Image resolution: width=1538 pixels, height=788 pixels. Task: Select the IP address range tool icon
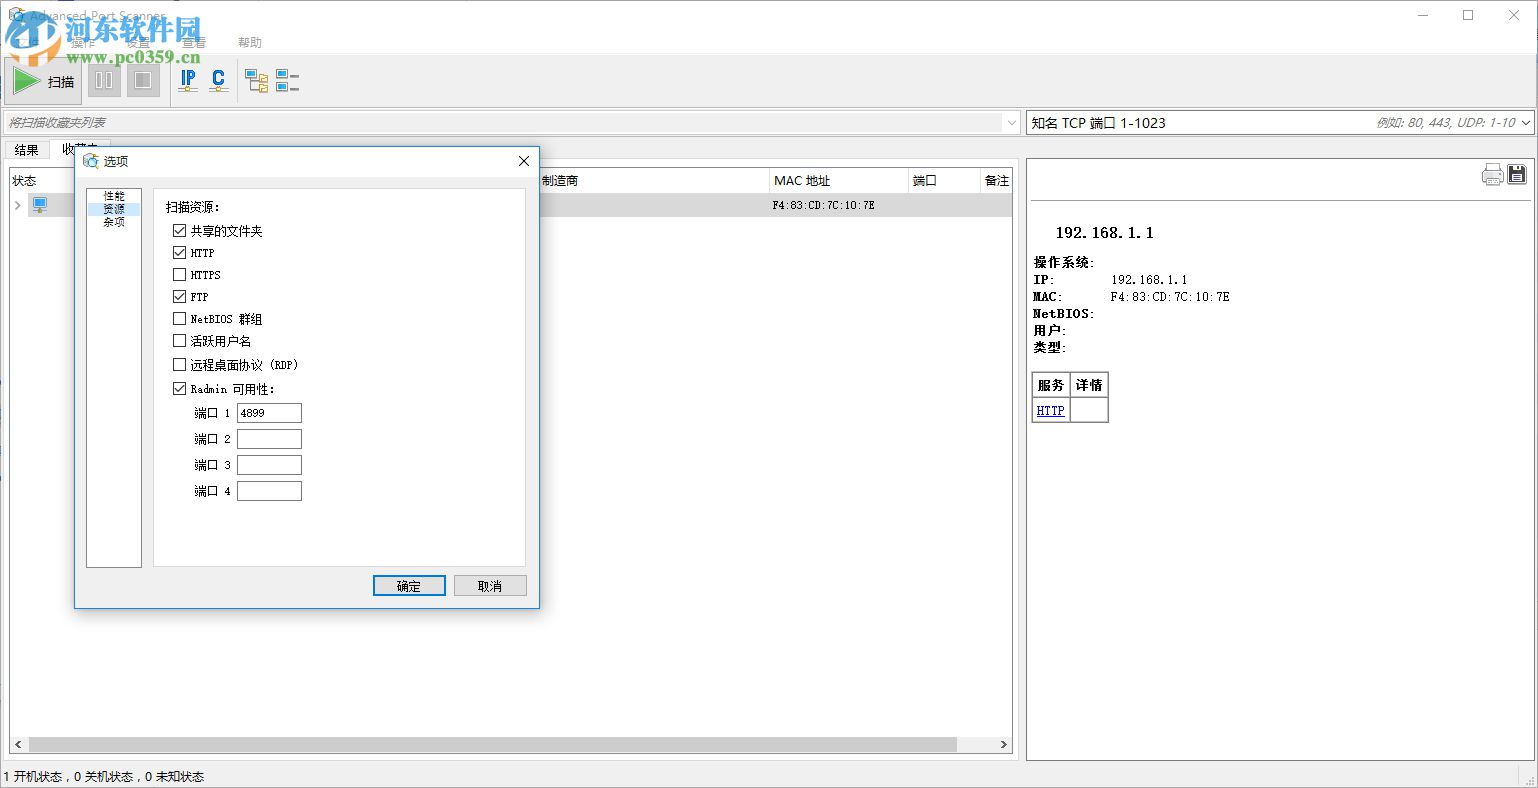187,80
